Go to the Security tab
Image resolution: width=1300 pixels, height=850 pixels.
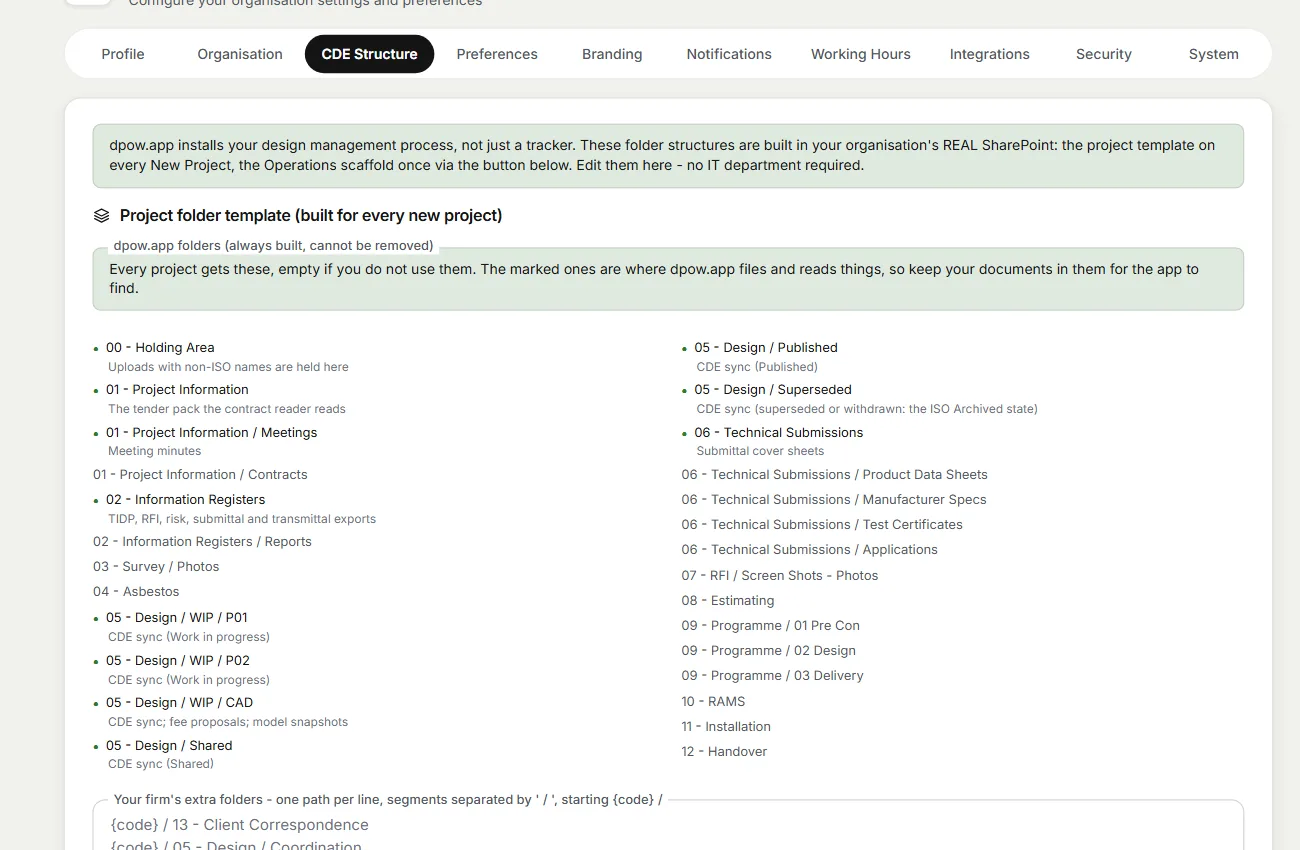tap(1104, 54)
